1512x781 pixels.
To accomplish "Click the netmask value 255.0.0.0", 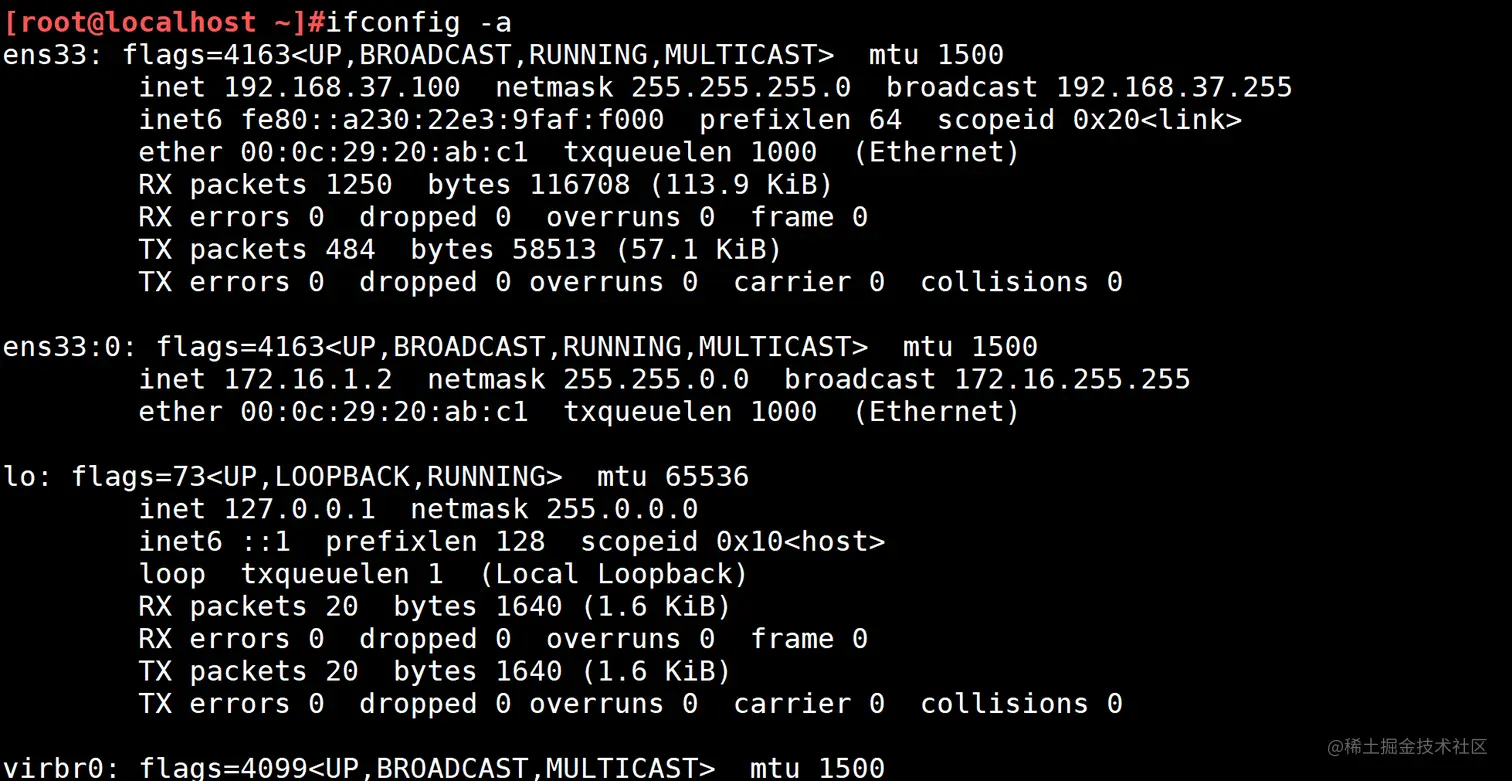I will [x=622, y=509].
